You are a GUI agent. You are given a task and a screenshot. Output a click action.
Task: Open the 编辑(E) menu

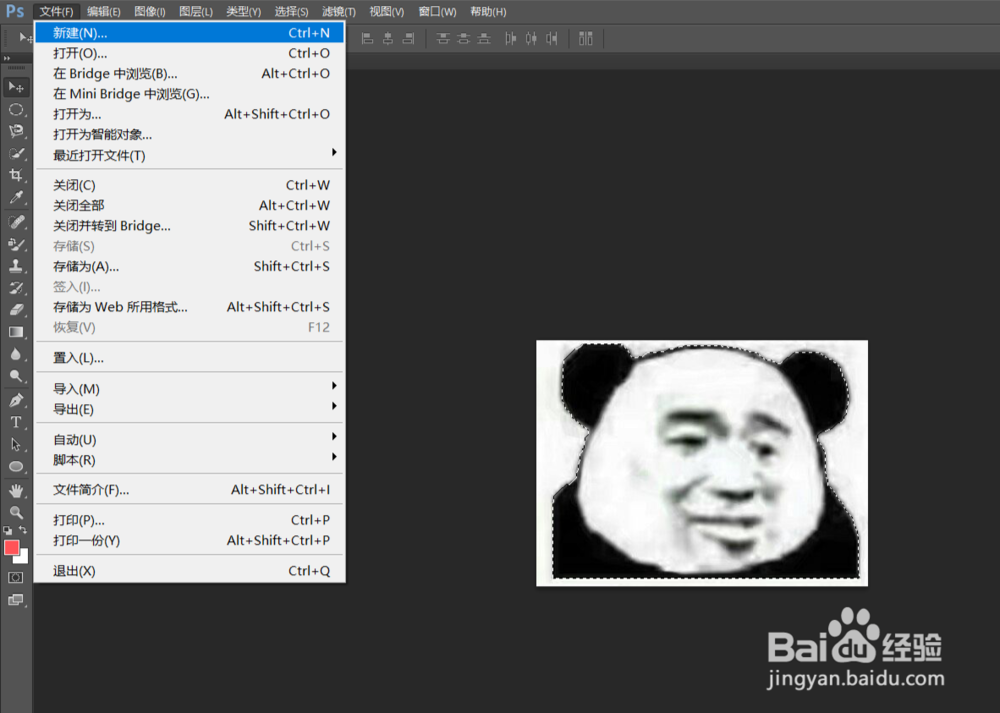[103, 11]
